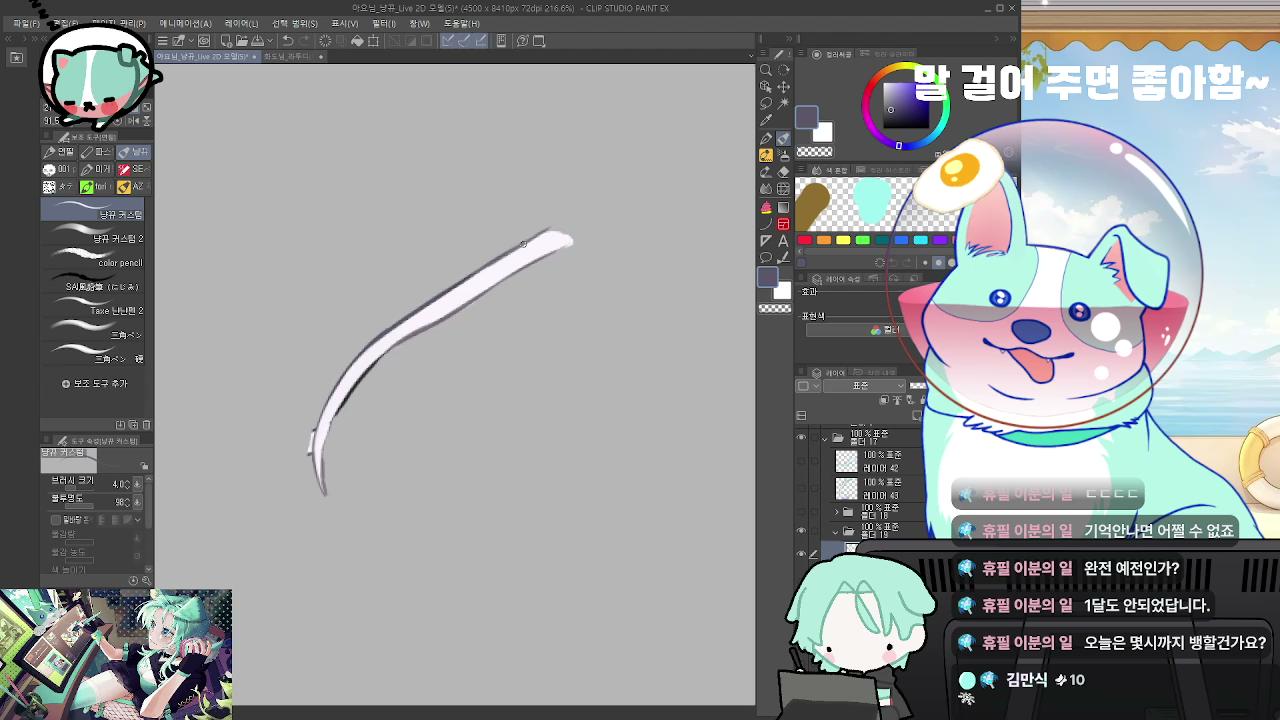1280x720 pixels.
Task: Click the 레이어 42 layer thumbnail
Action: point(847,461)
